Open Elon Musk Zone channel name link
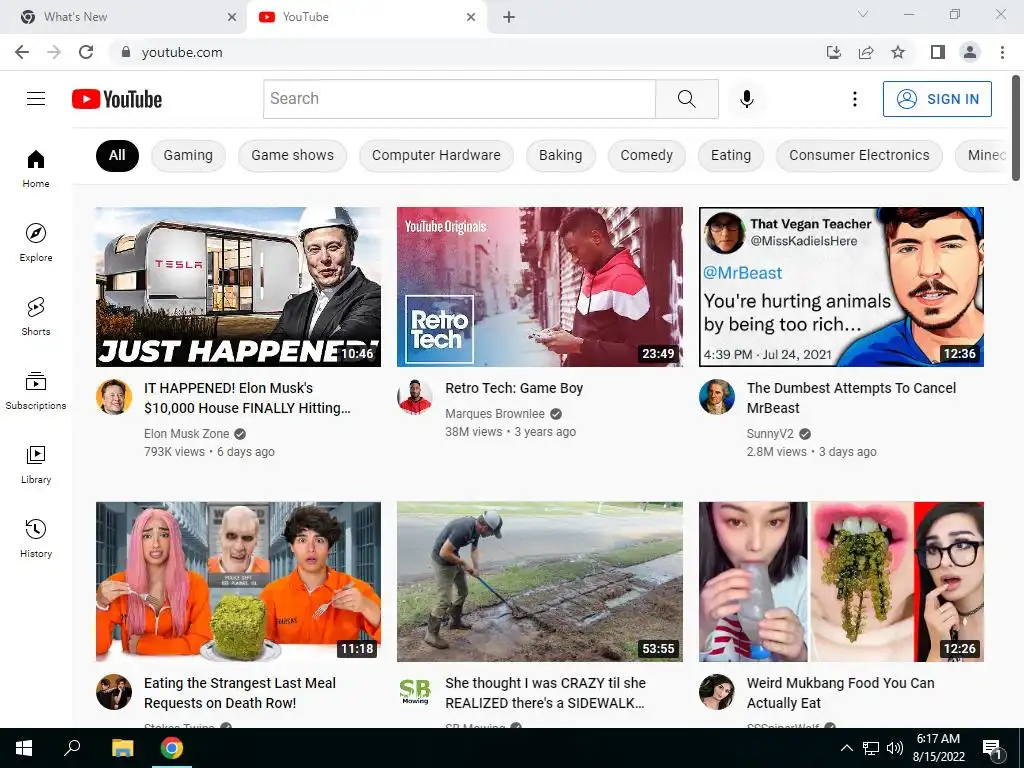 [187, 434]
